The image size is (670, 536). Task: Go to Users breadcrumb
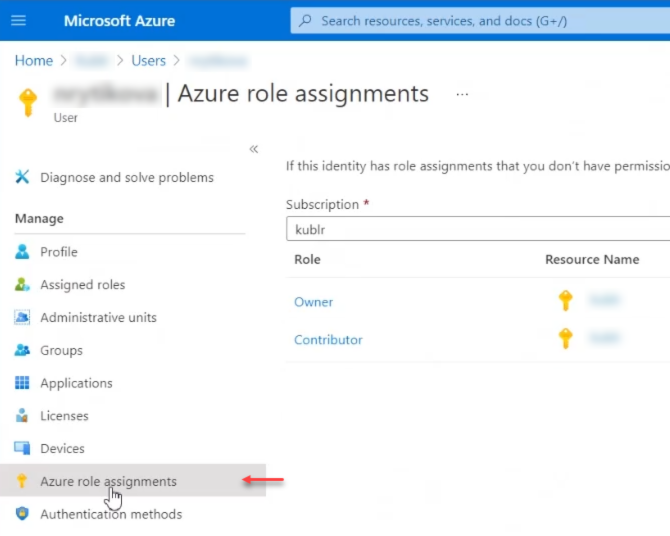point(148,61)
